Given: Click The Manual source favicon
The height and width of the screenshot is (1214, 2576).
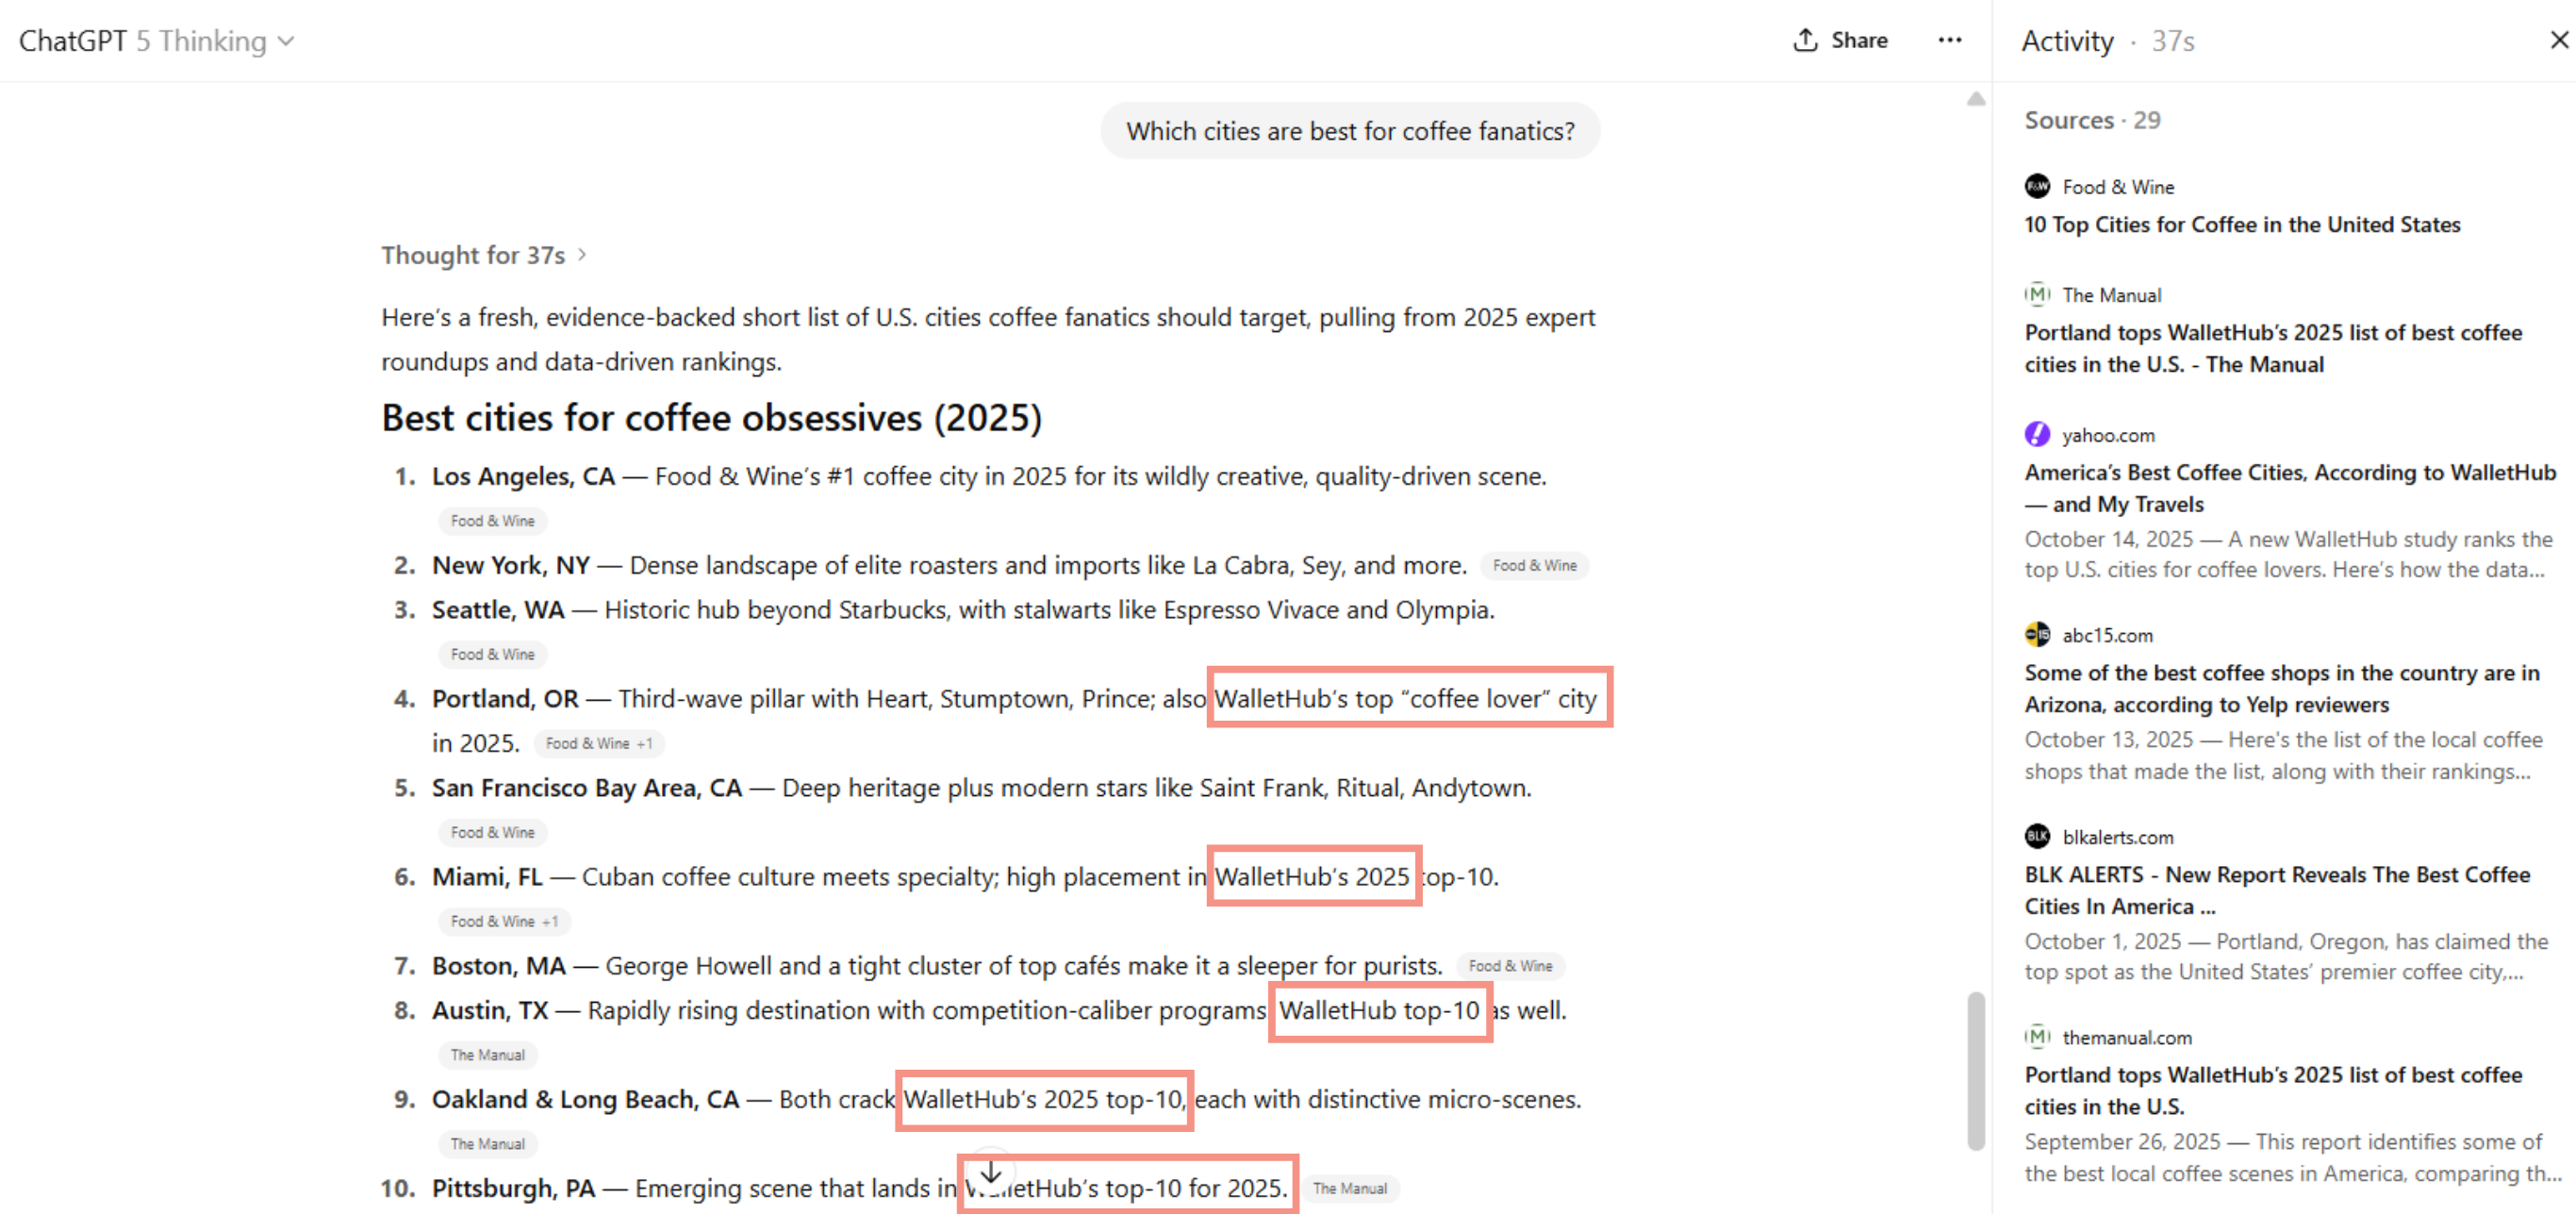Looking at the screenshot, I should pyautogui.click(x=2037, y=295).
